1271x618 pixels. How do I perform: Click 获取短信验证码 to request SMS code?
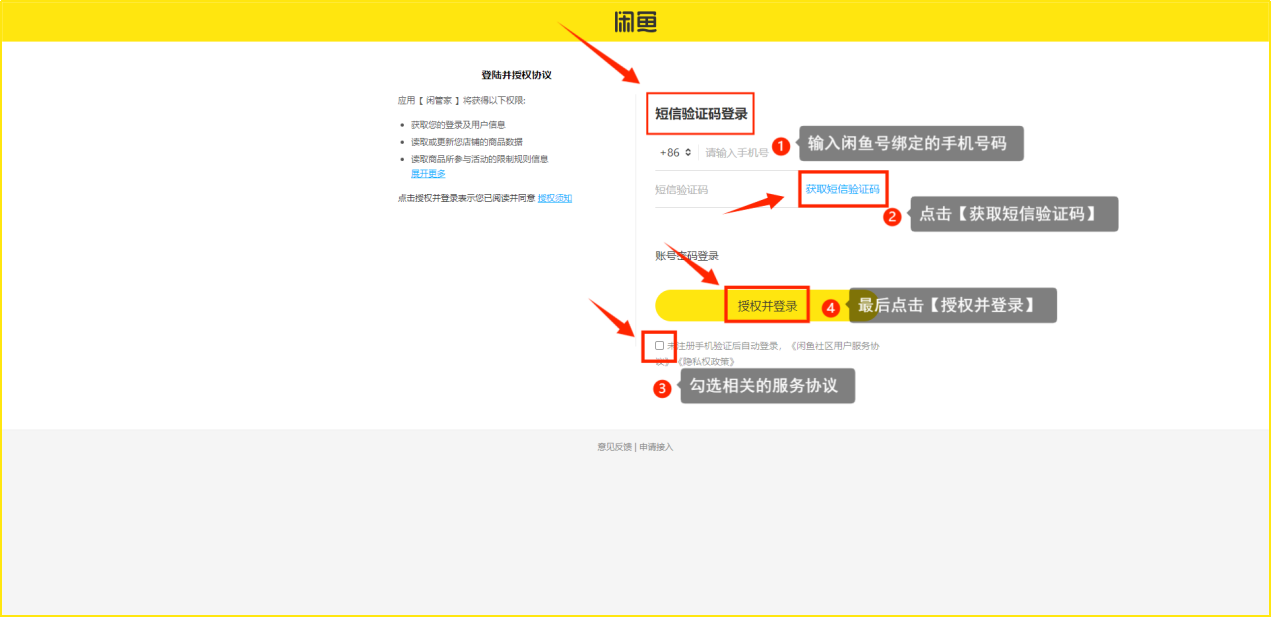click(x=842, y=189)
